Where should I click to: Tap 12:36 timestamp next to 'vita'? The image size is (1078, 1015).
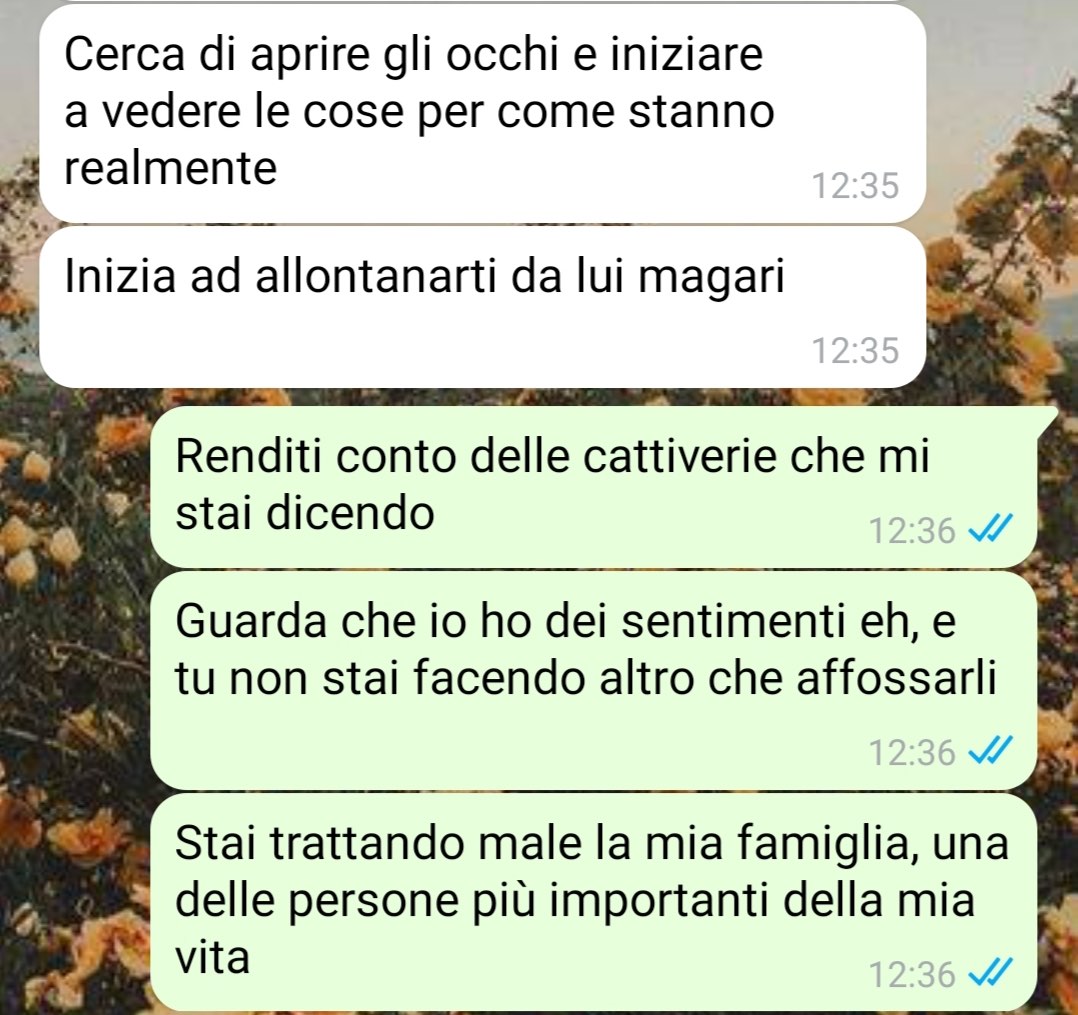[x=912, y=974]
